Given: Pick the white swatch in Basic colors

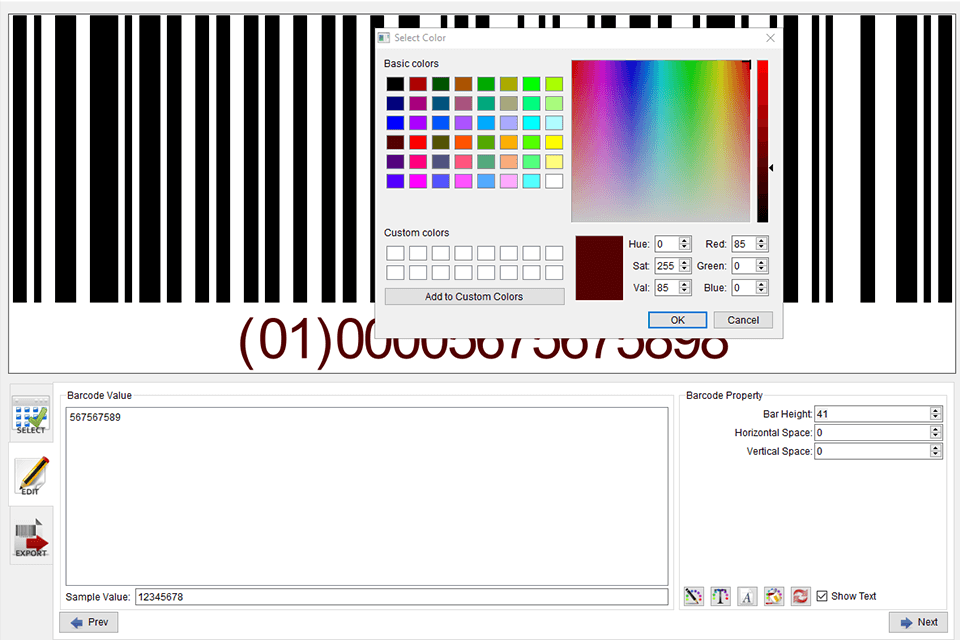Looking at the screenshot, I should coord(553,181).
